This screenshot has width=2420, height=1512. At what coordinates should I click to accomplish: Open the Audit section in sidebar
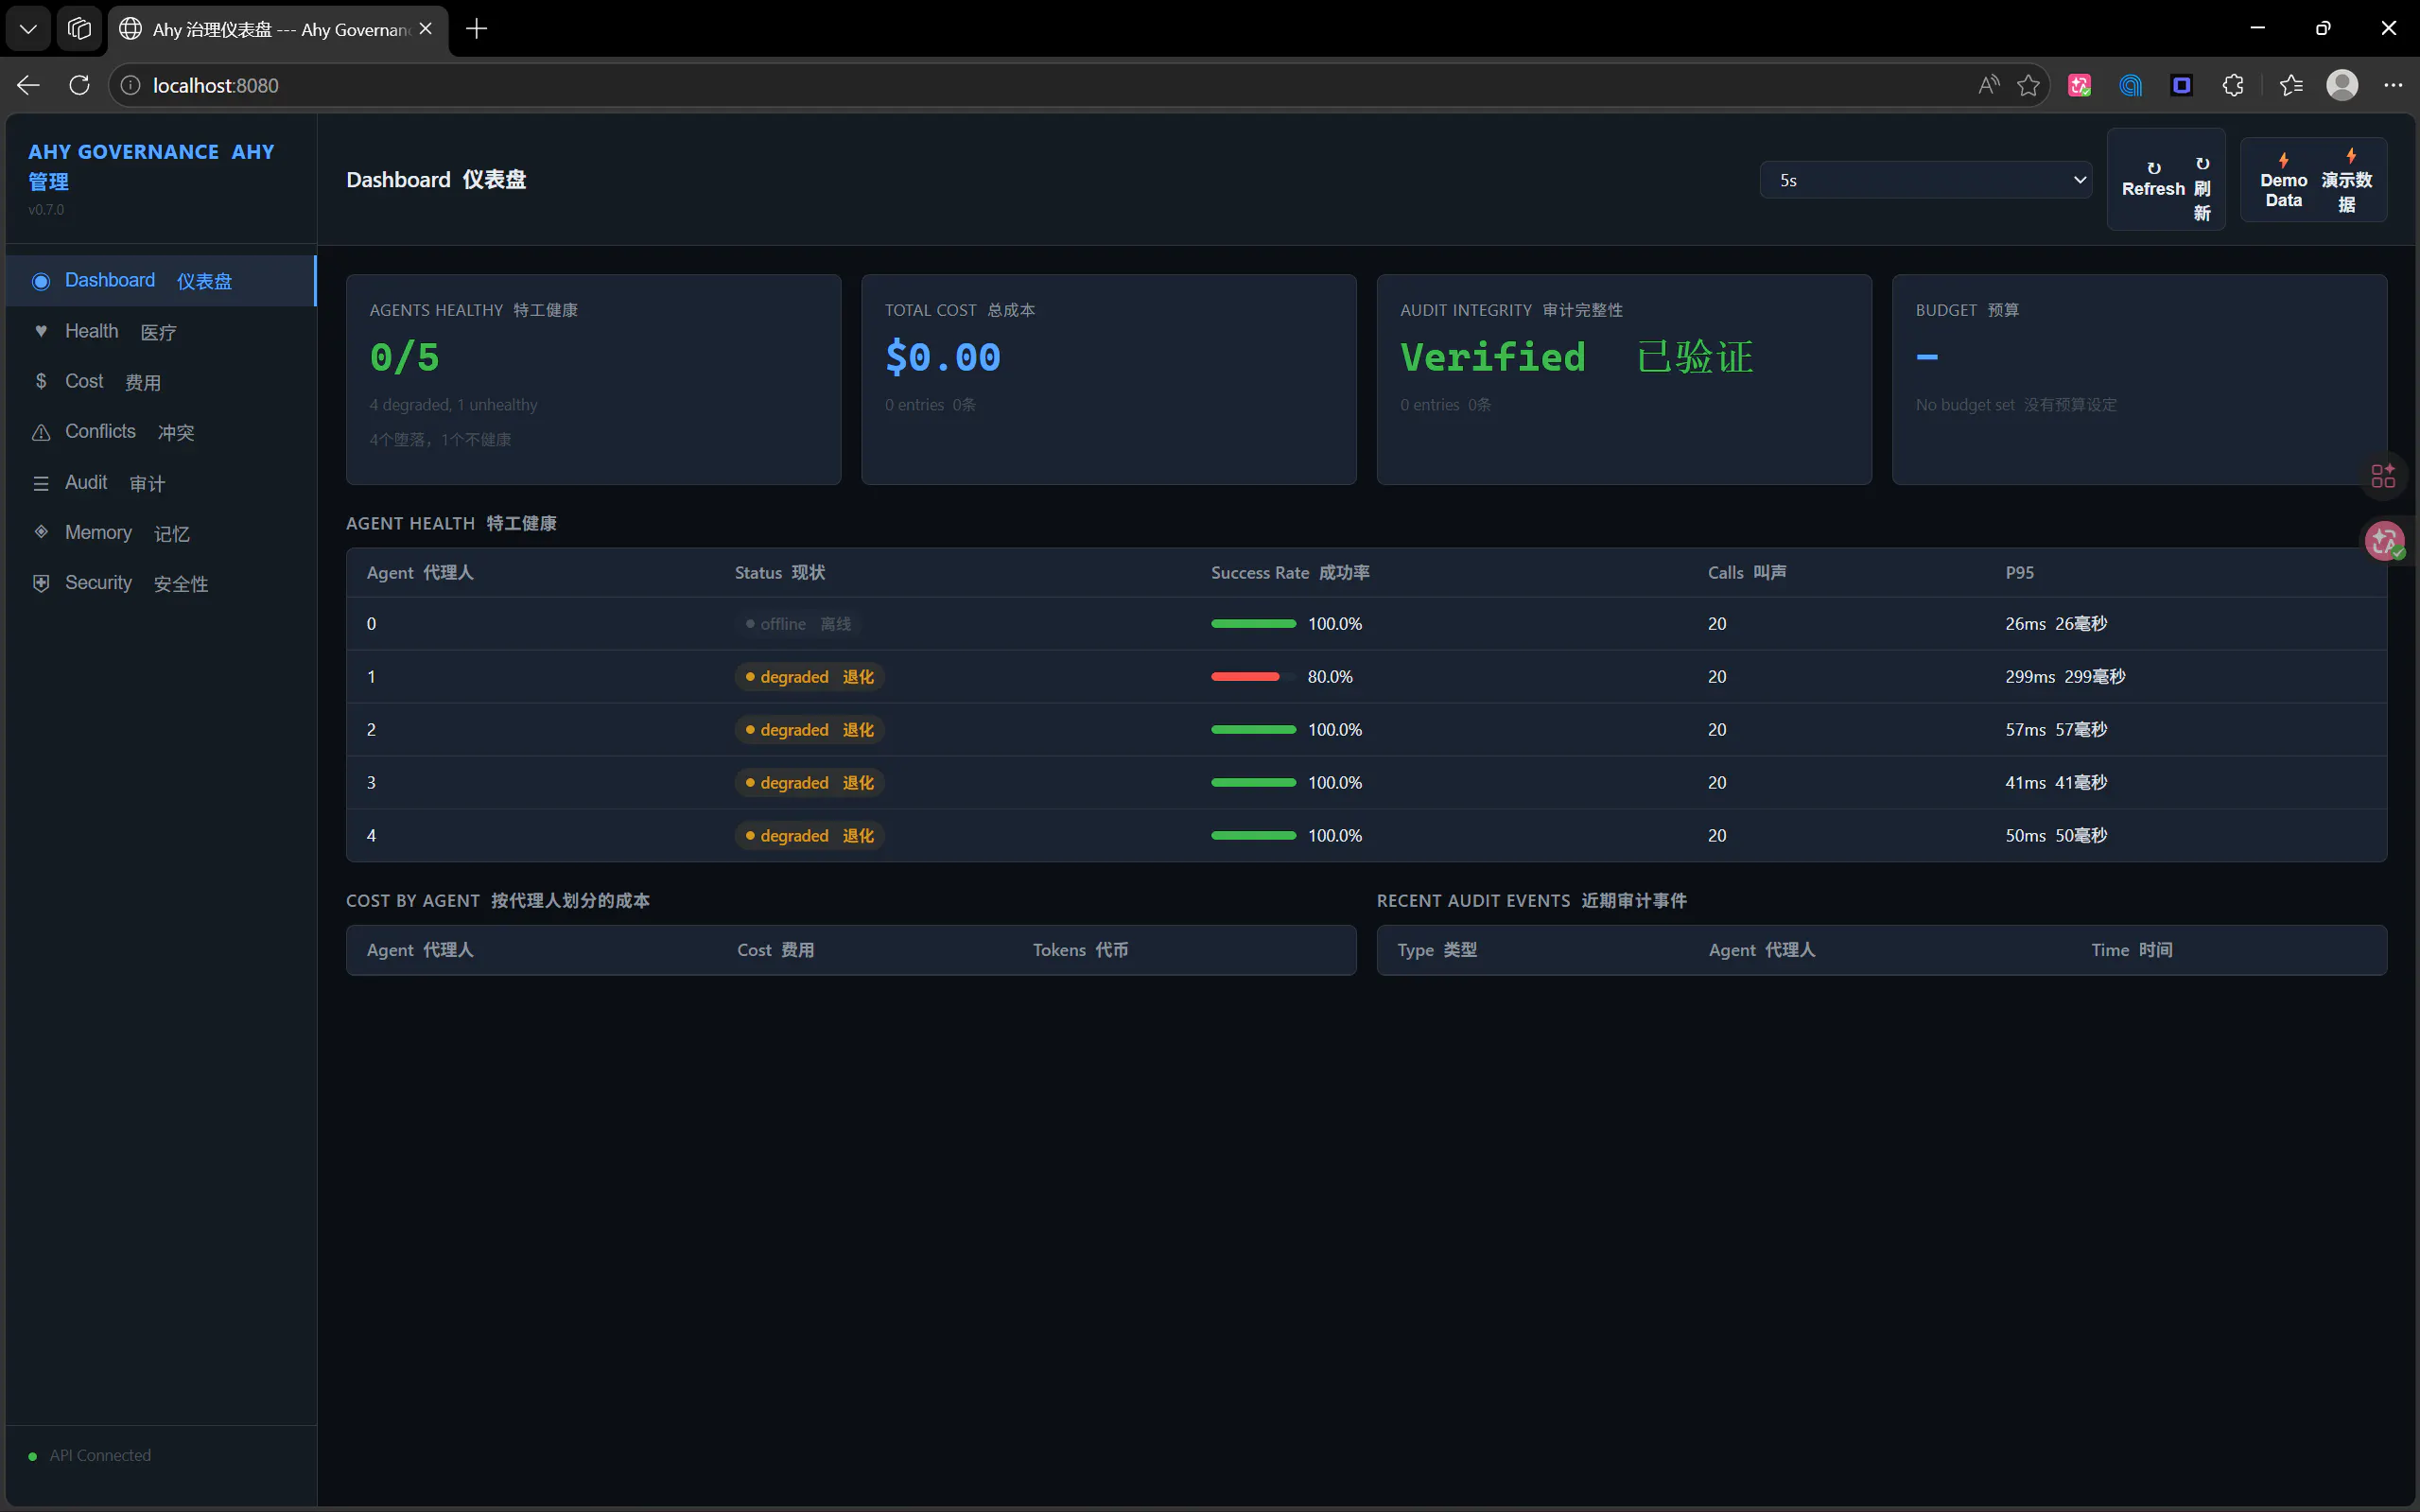[160, 483]
